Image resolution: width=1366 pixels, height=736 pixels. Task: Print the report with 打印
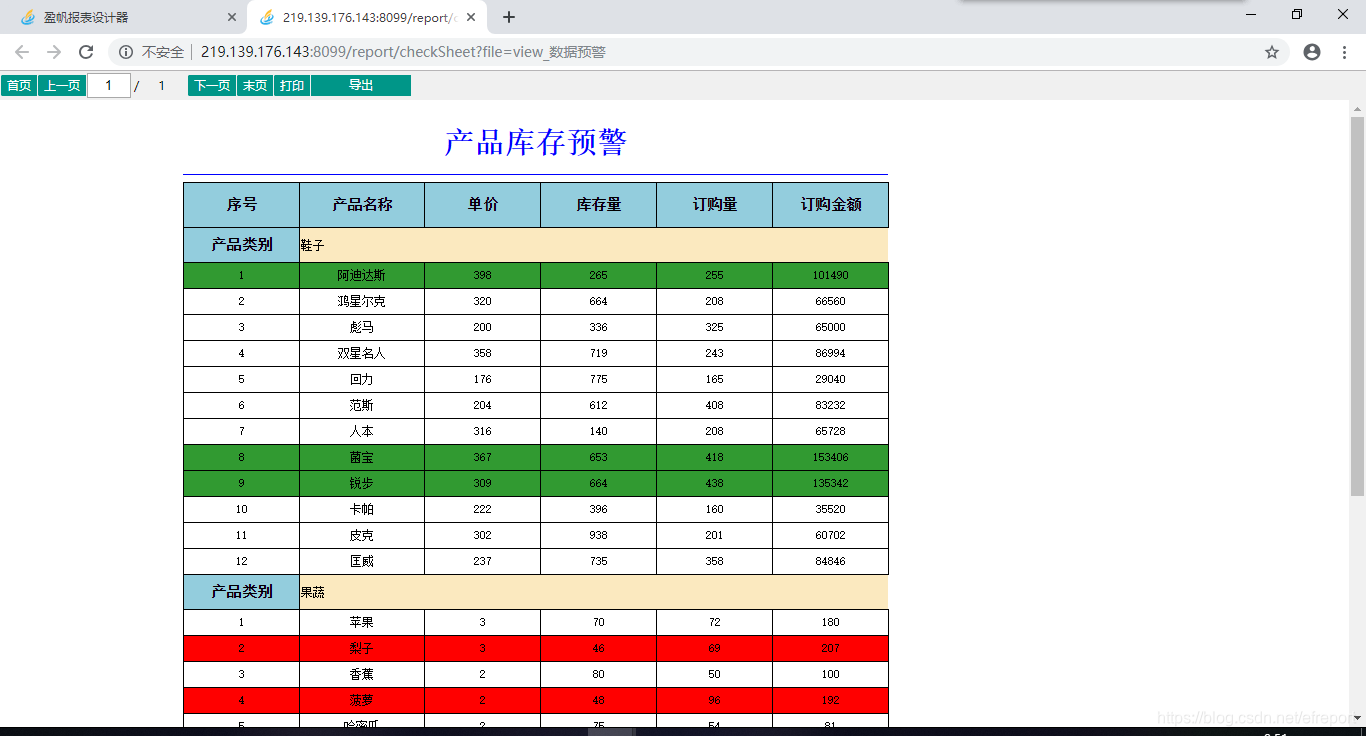tap(292, 86)
